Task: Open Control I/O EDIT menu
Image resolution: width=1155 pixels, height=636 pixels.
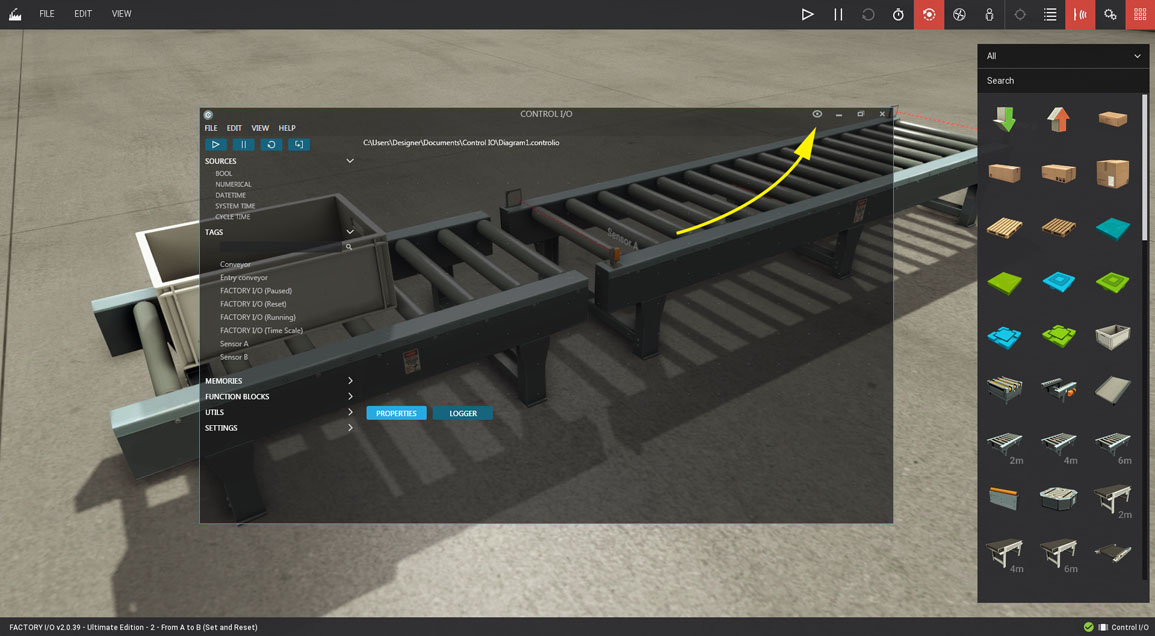Action: (x=234, y=128)
